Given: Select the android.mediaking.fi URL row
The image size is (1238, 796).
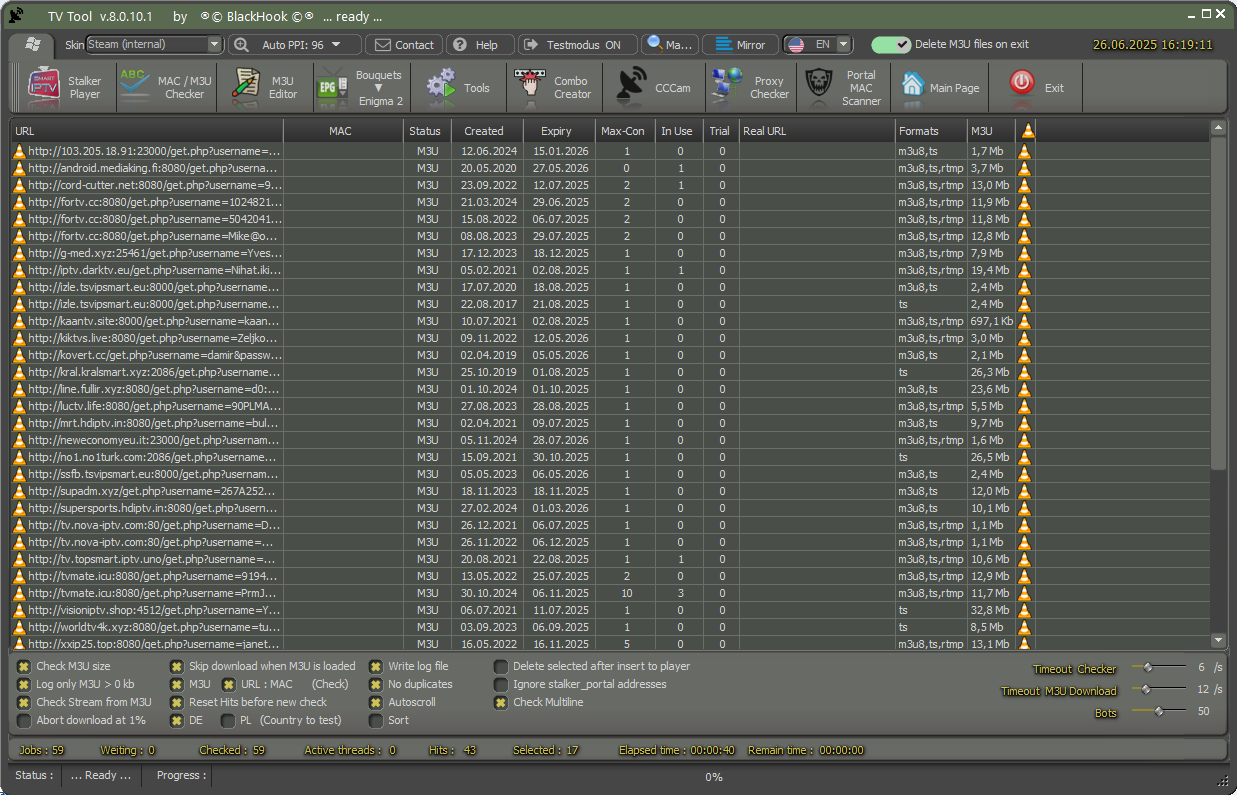Looking at the screenshot, I should click(147, 168).
